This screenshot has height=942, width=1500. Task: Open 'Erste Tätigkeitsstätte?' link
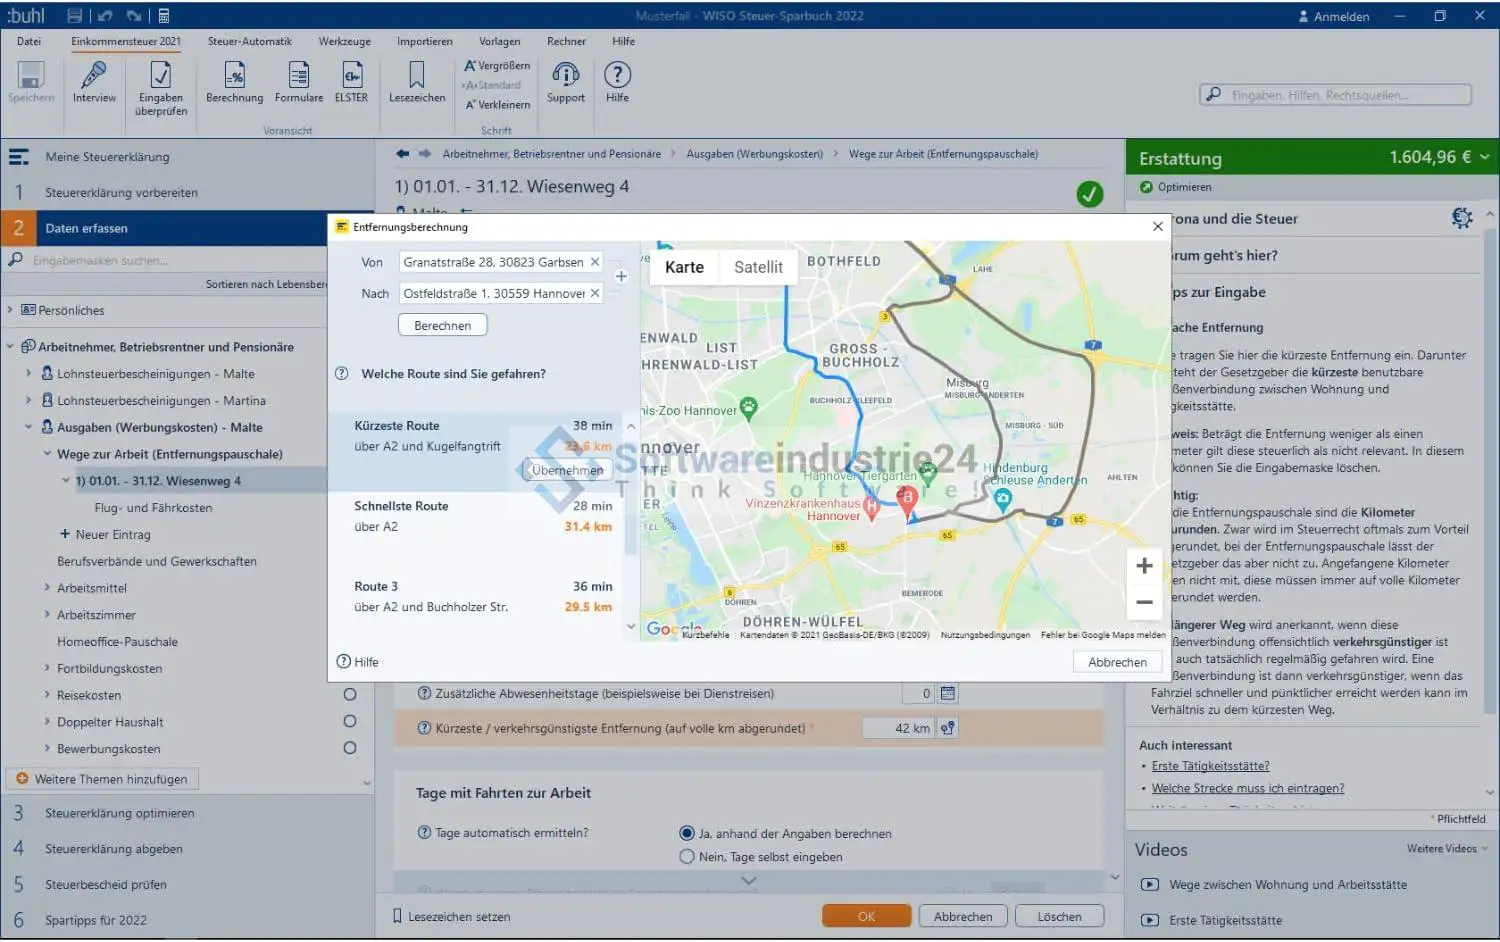click(1210, 766)
